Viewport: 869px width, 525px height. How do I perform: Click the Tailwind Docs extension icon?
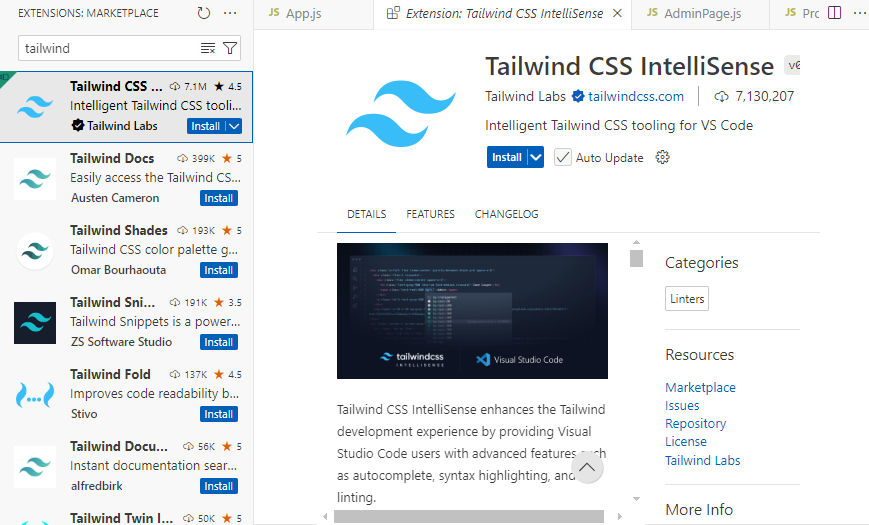(x=35, y=179)
